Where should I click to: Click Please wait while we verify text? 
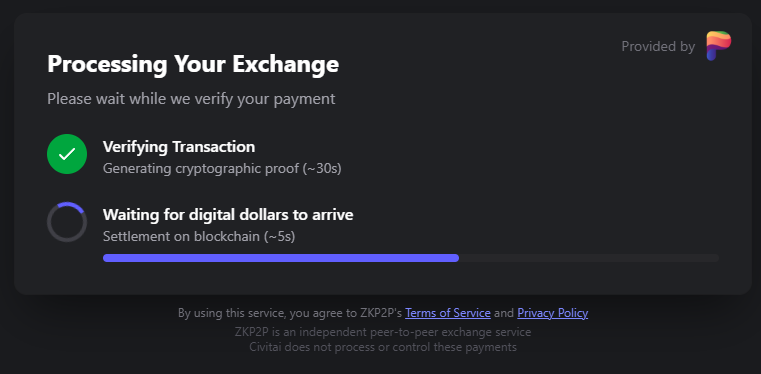pyautogui.click(x=191, y=99)
